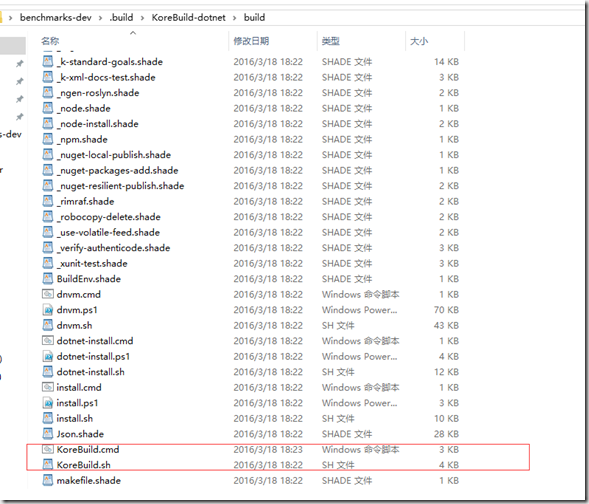Click the dnvm.sh file icon
The height and width of the screenshot is (504, 589).
pos(48,325)
